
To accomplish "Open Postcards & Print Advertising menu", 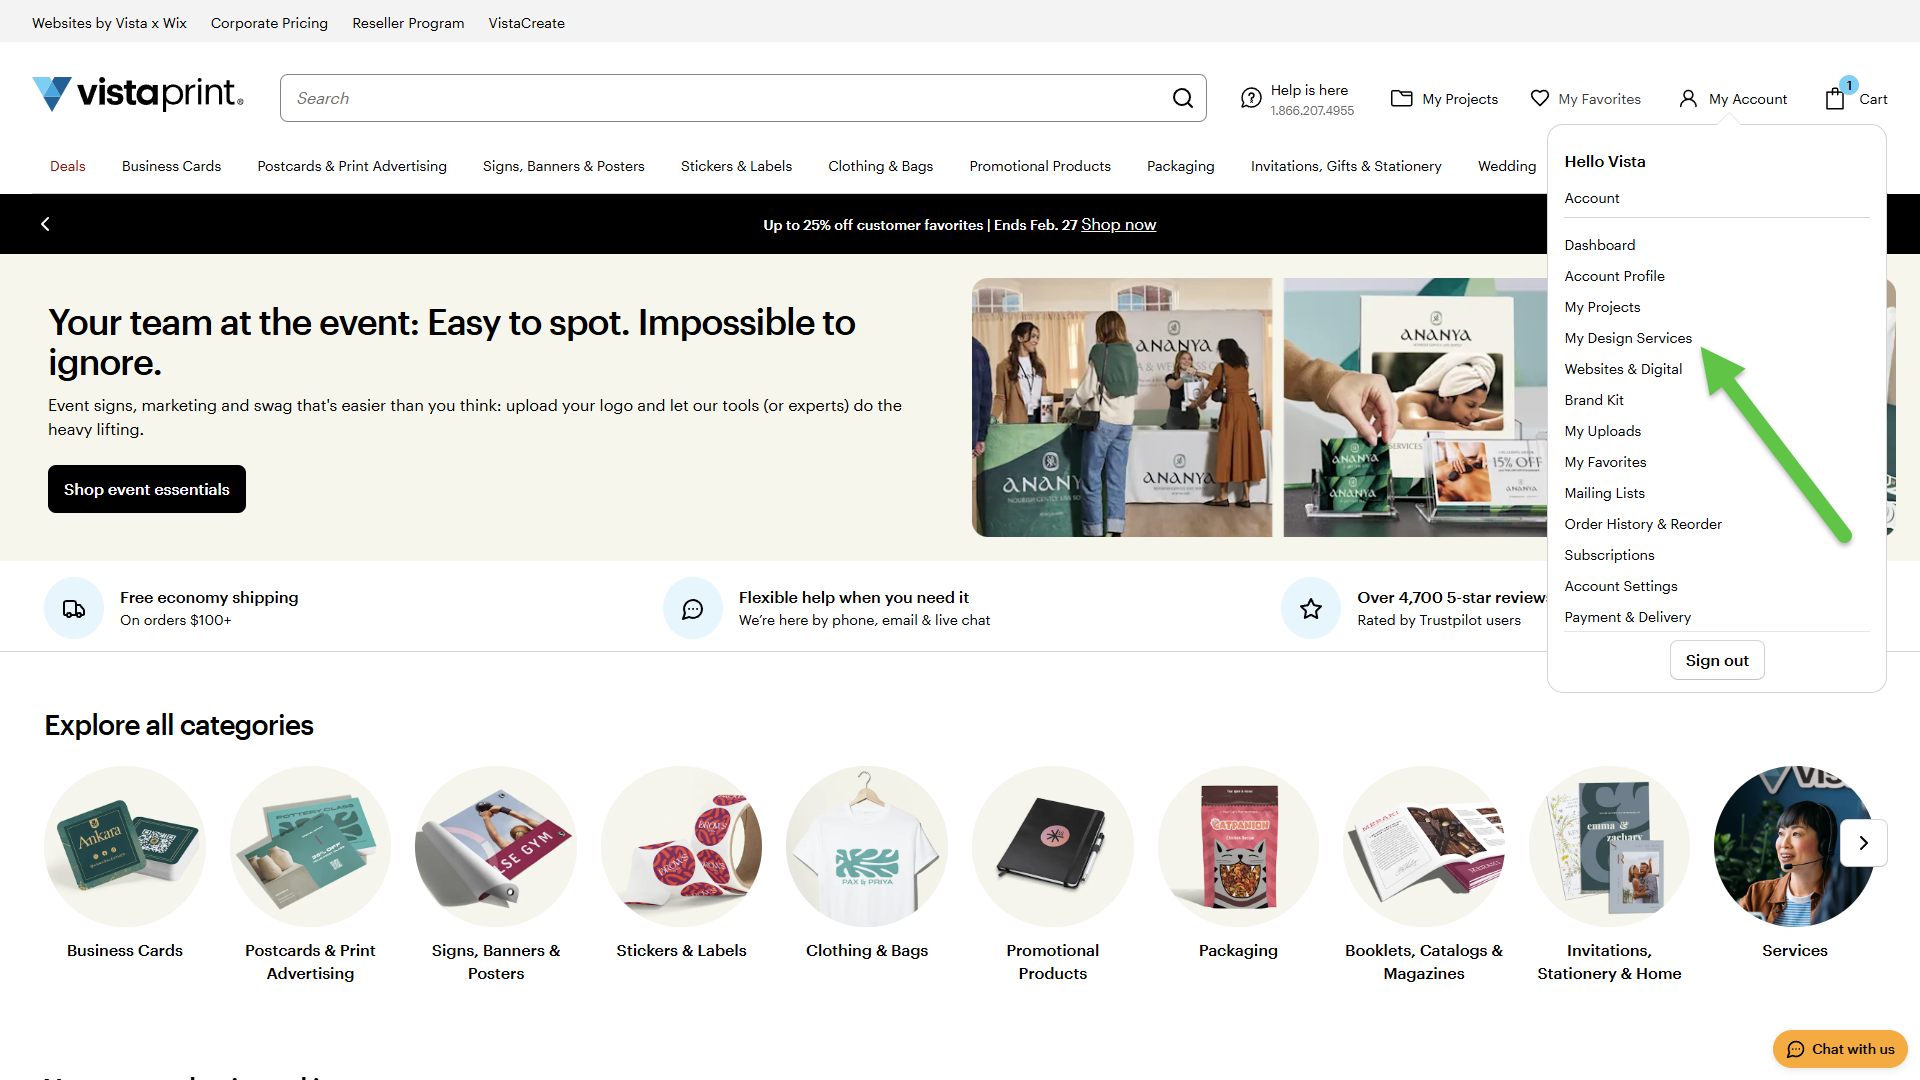I will click(x=352, y=166).
